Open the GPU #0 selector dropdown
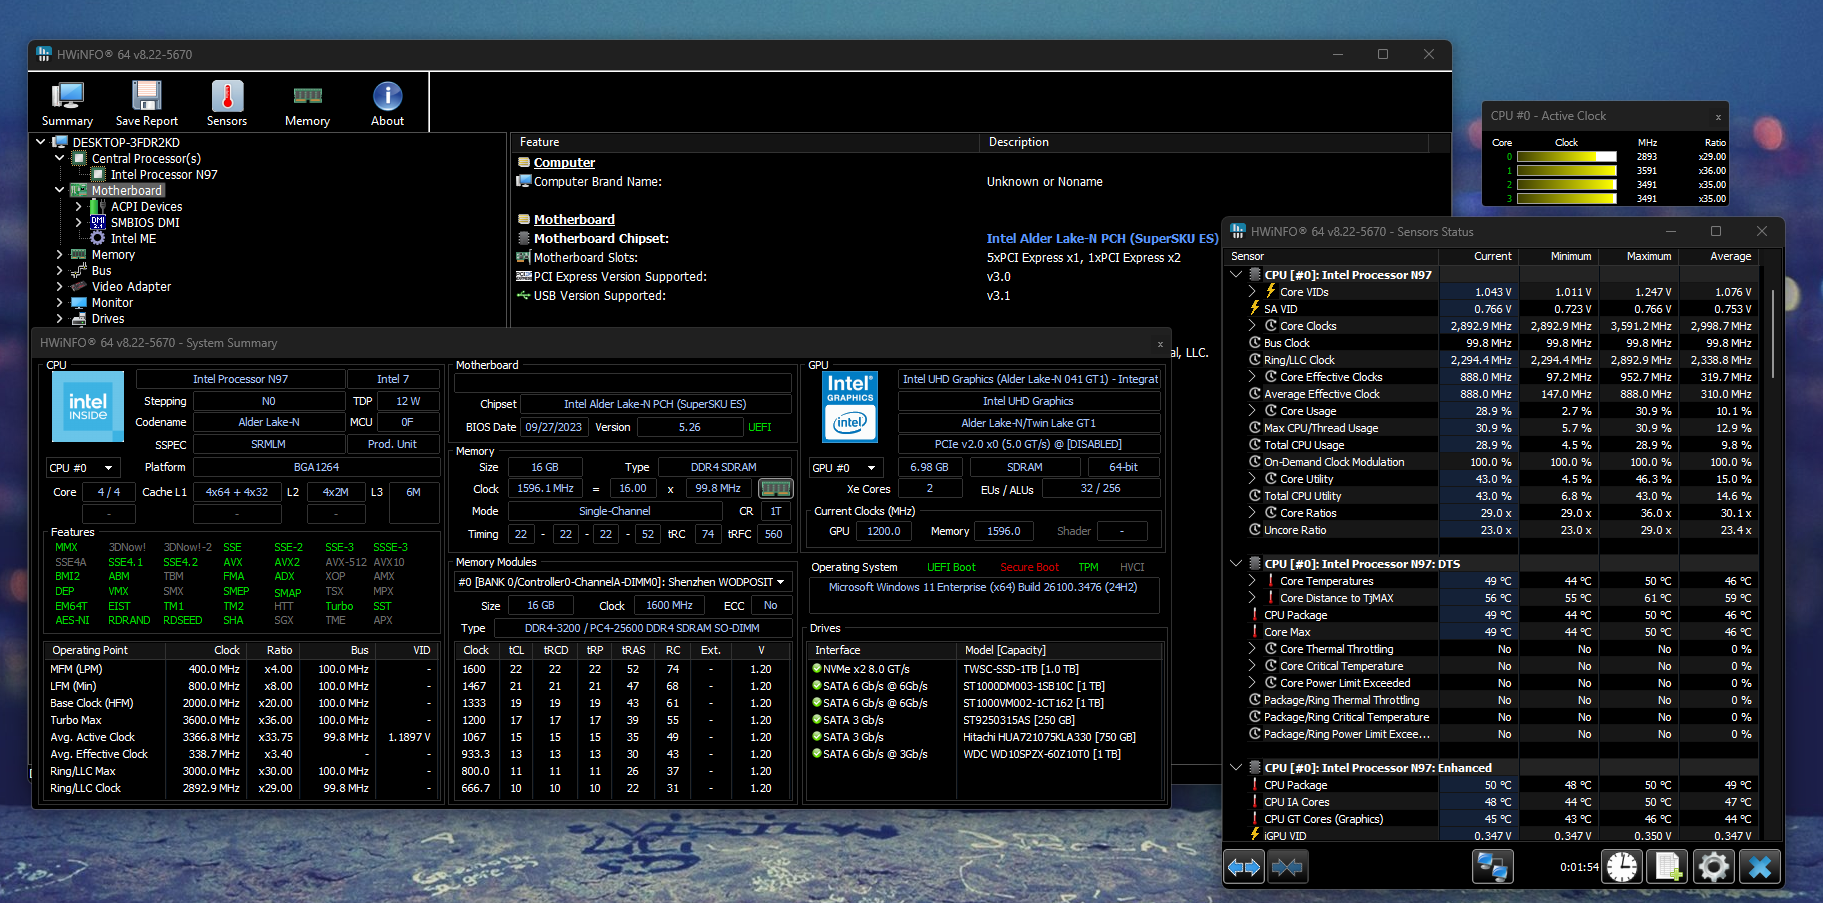Image resolution: width=1823 pixels, height=903 pixels. 847,467
